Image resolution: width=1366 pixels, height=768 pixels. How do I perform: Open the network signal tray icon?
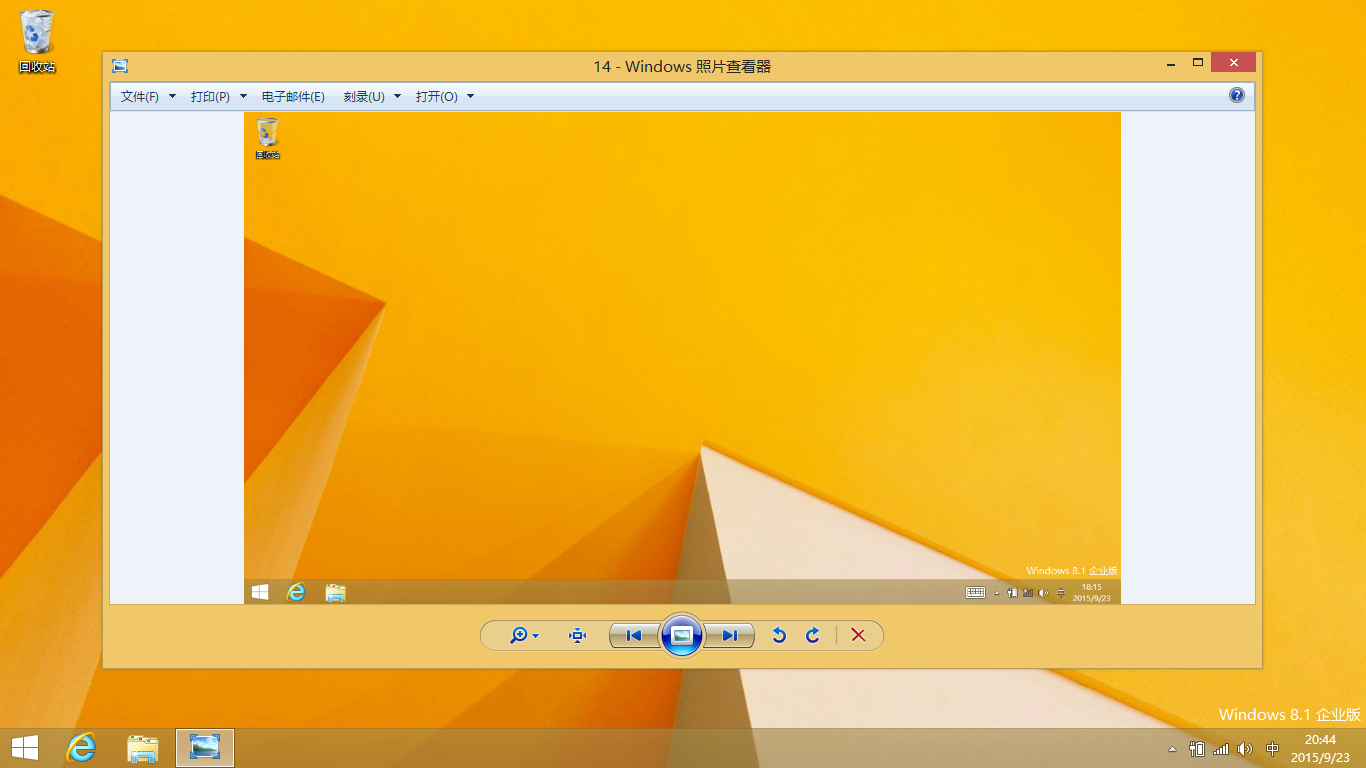tap(1220, 749)
